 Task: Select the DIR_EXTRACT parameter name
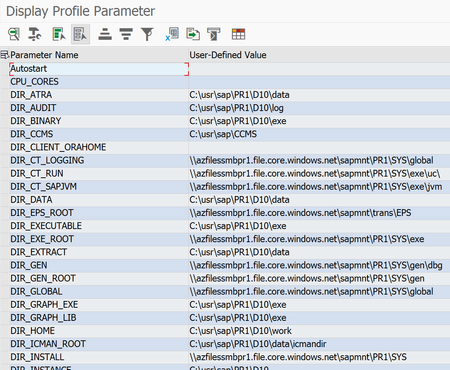click(x=39, y=252)
